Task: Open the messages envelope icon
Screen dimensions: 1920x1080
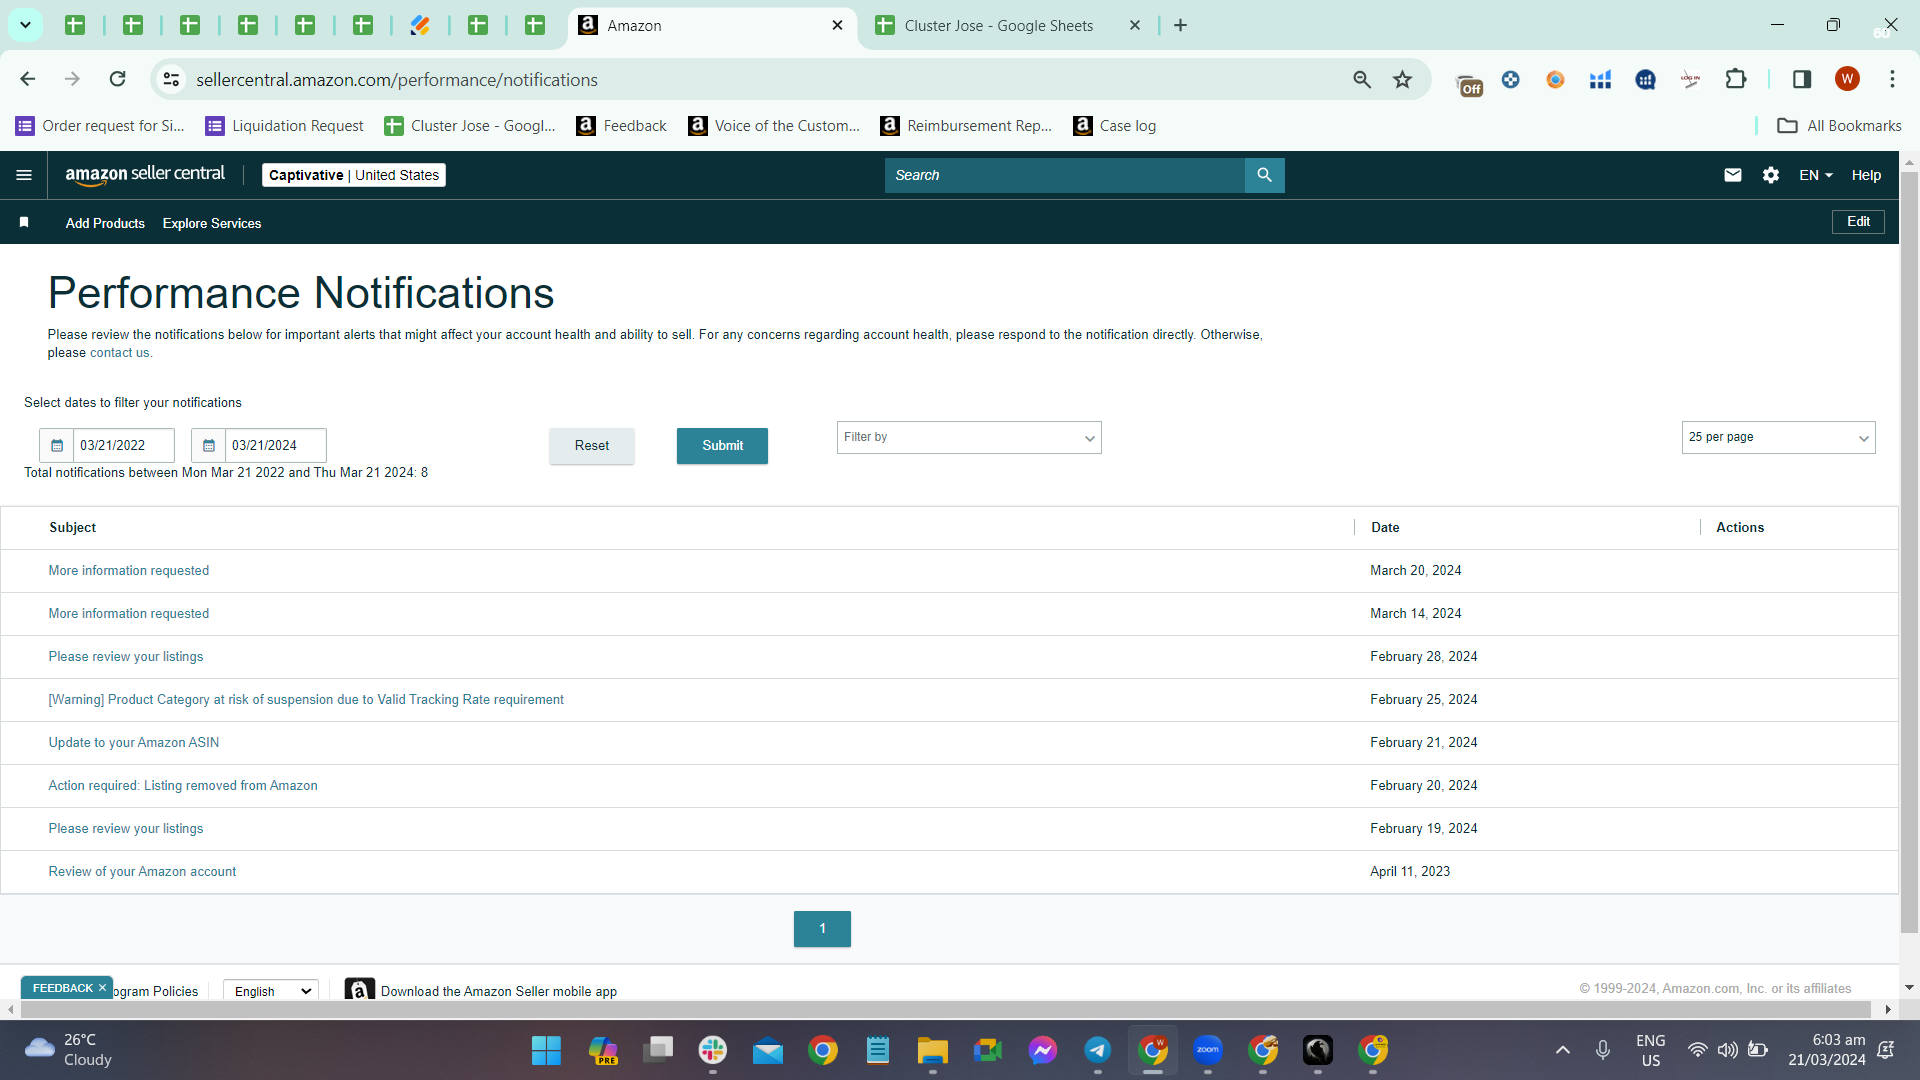Action: tap(1733, 175)
